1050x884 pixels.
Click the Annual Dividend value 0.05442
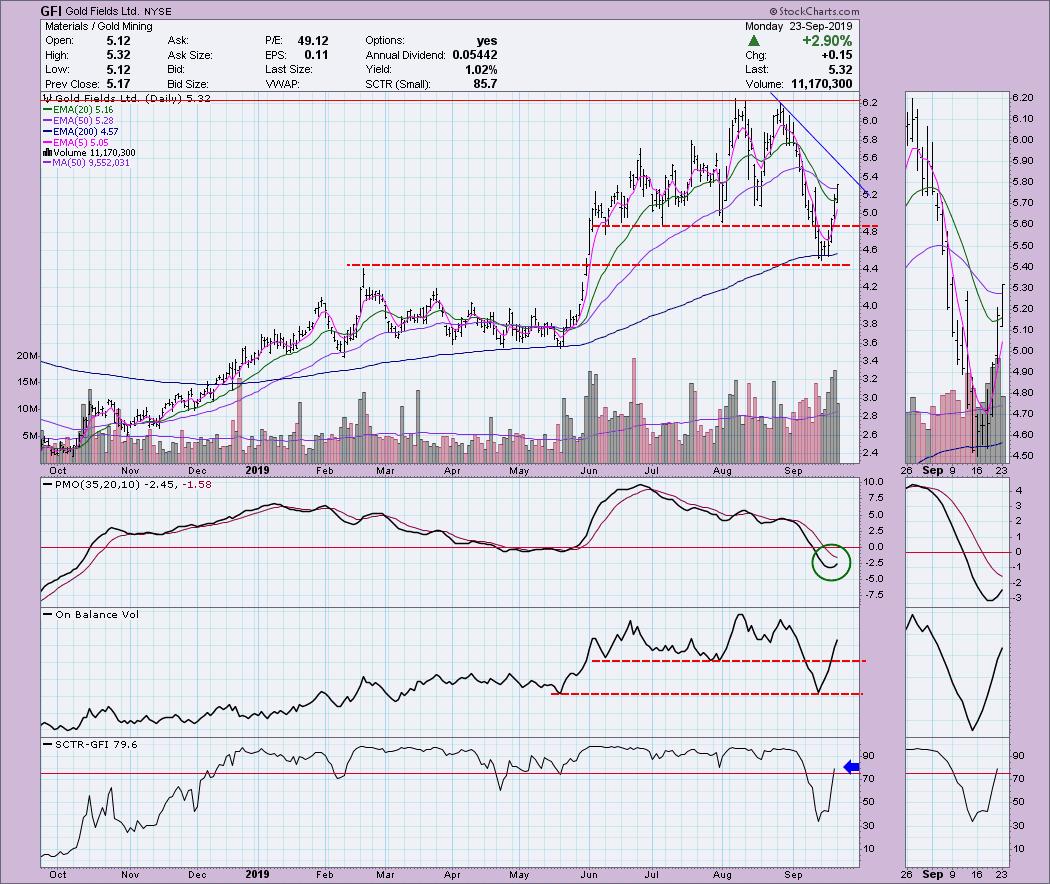(x=475, y=55)
